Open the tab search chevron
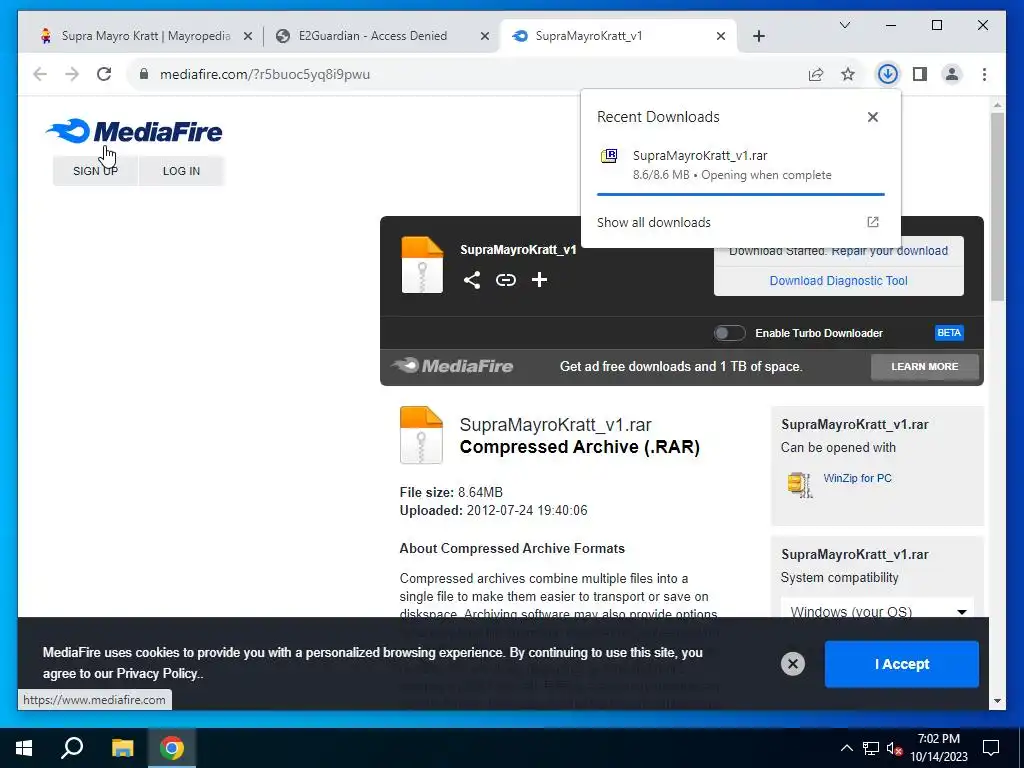 point(844,25)
